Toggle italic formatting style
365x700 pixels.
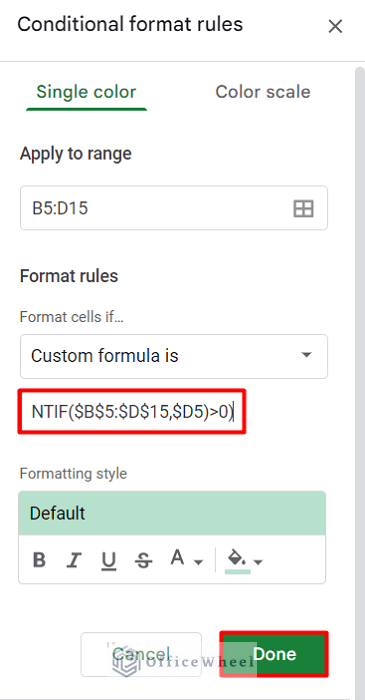pos(73,559)
